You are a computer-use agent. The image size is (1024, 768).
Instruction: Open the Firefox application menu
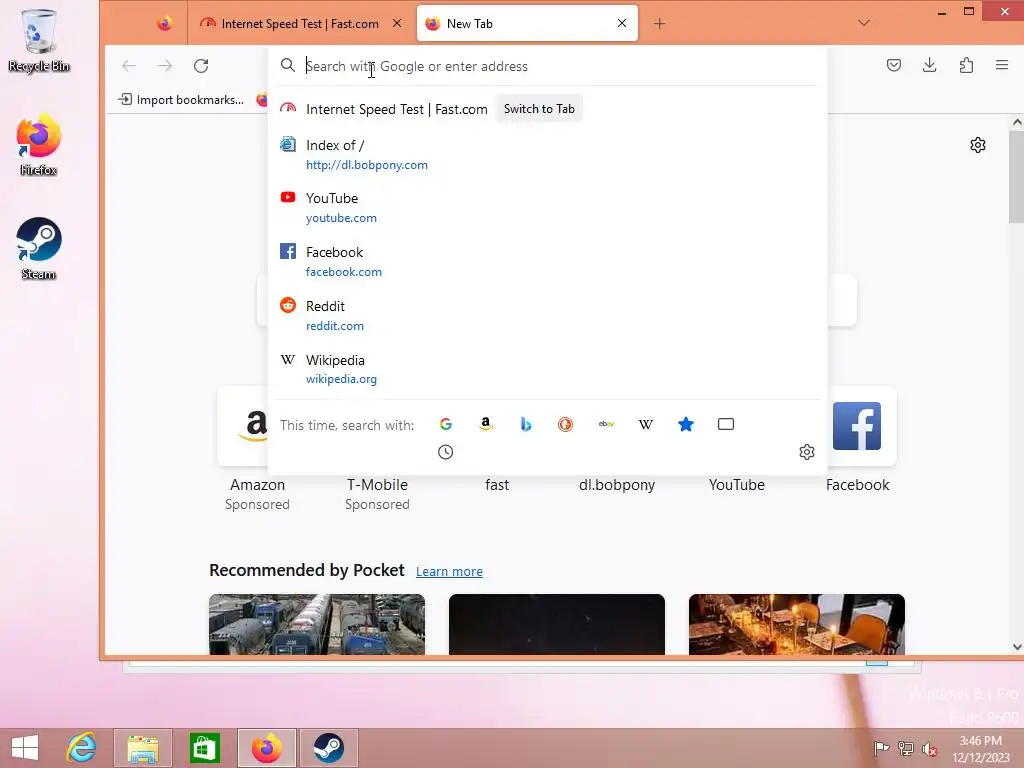tap(1002, 65)
